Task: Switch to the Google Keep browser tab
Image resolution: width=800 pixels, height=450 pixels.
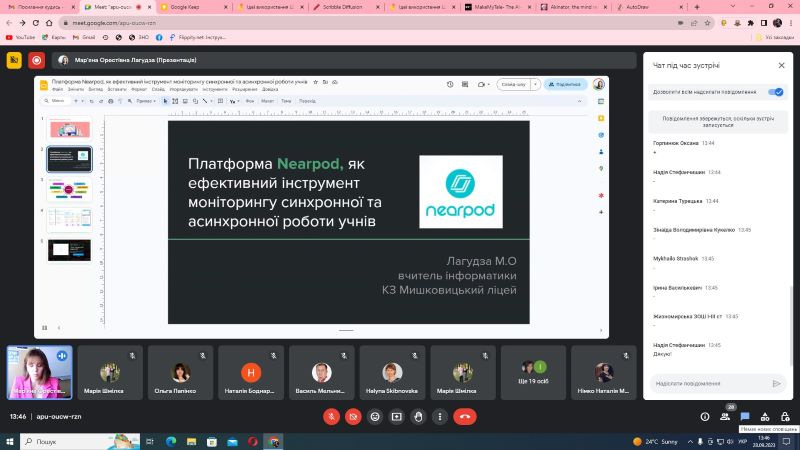Action: (x=194, y=7)
